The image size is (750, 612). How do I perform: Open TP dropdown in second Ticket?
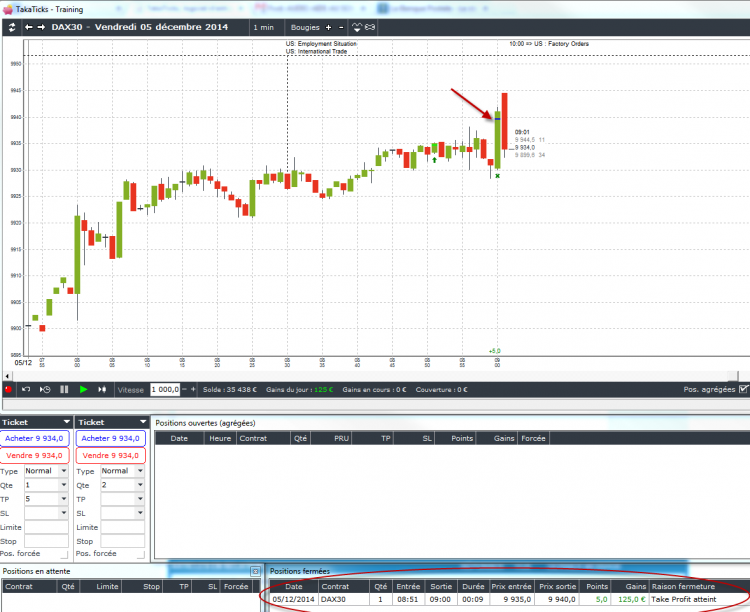coord(140,499)
